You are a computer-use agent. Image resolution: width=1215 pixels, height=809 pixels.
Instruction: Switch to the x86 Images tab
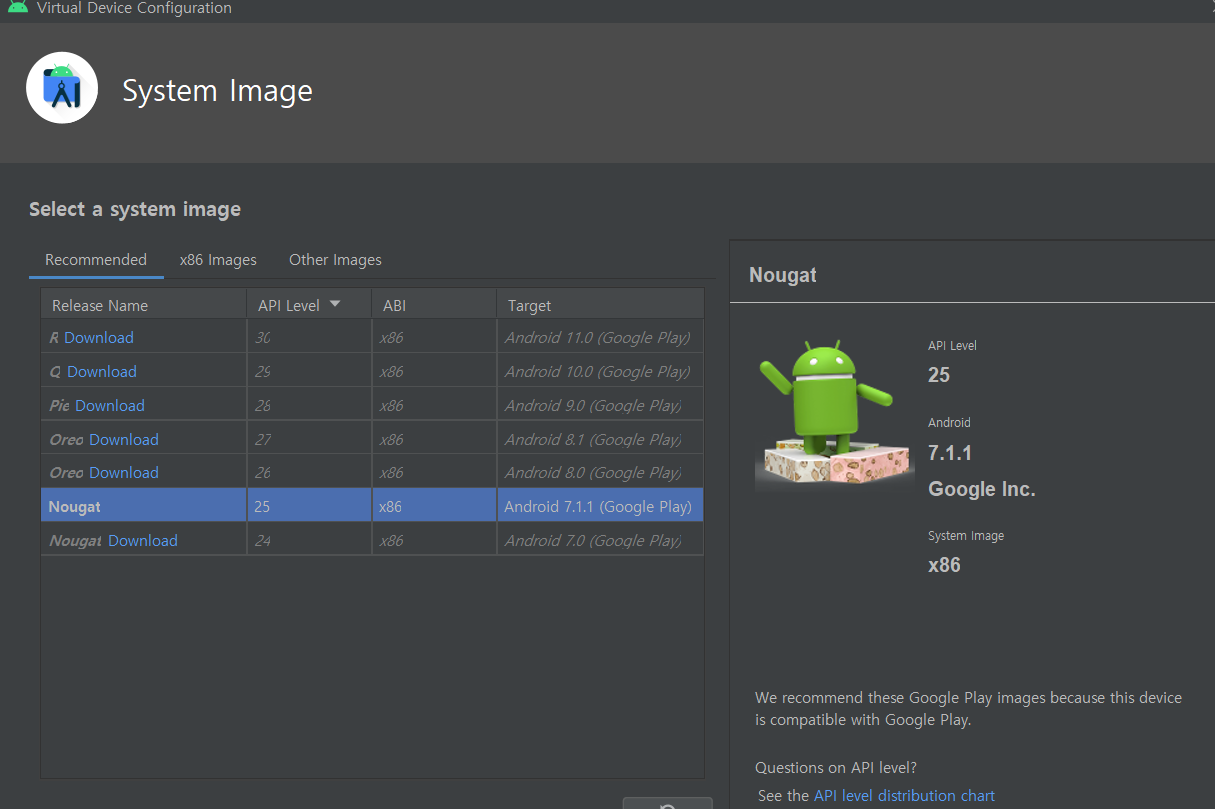point(218,260)
